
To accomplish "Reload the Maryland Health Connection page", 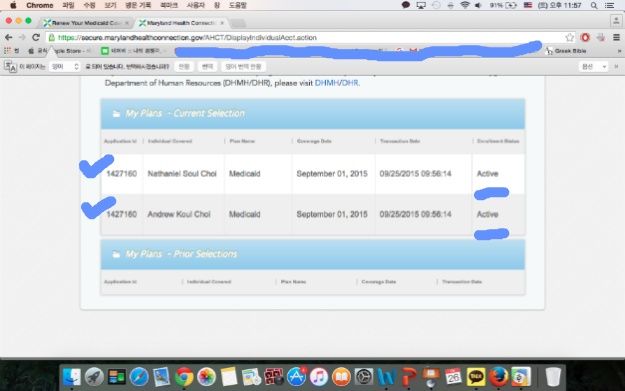I will [35, 37].
